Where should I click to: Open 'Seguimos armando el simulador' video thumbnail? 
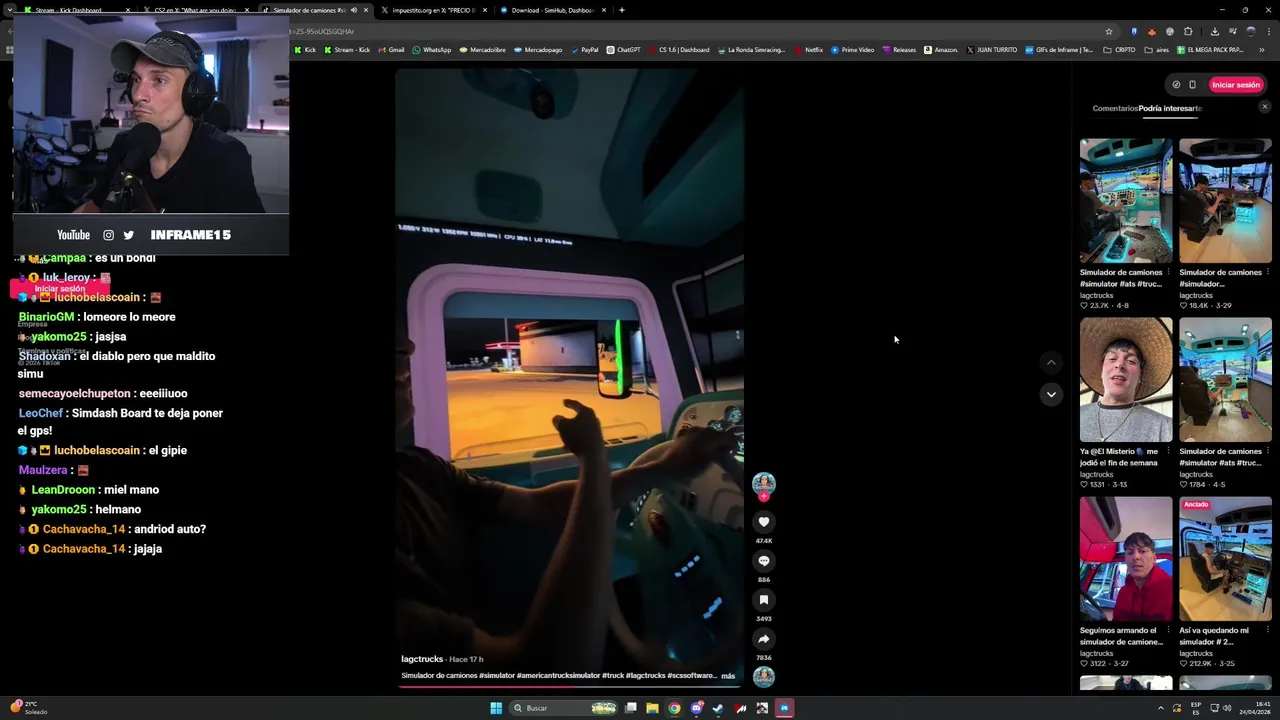click(x=1126, y=559)
